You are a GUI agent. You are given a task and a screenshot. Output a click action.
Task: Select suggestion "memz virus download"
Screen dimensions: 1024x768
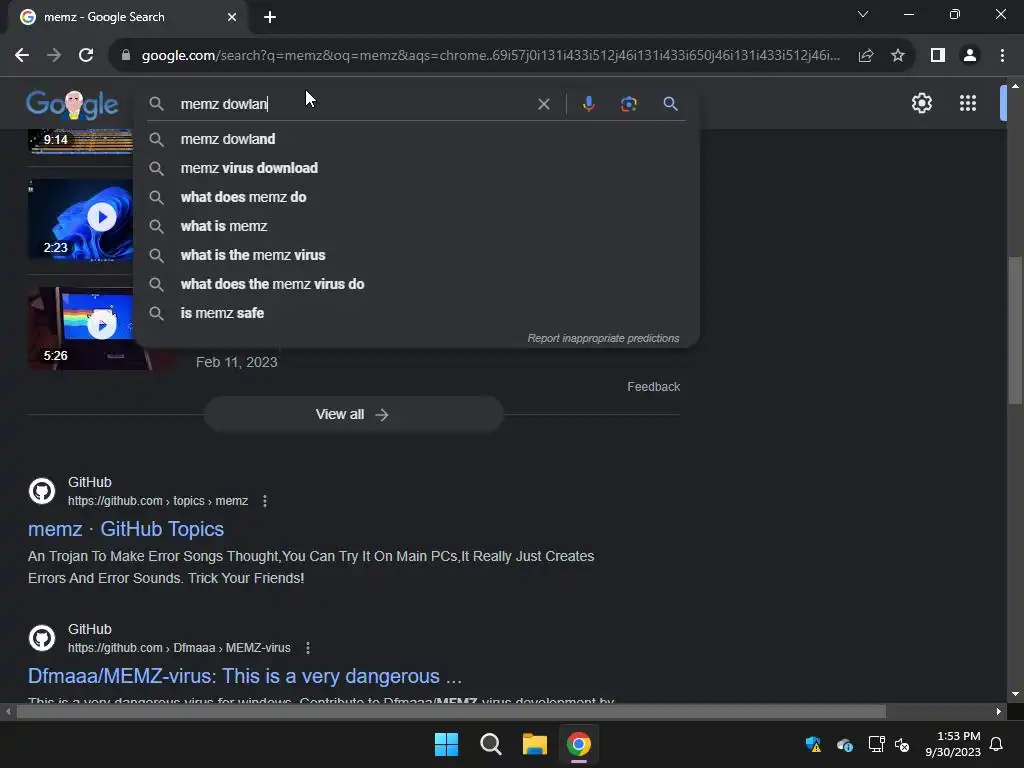coord(416,168)
